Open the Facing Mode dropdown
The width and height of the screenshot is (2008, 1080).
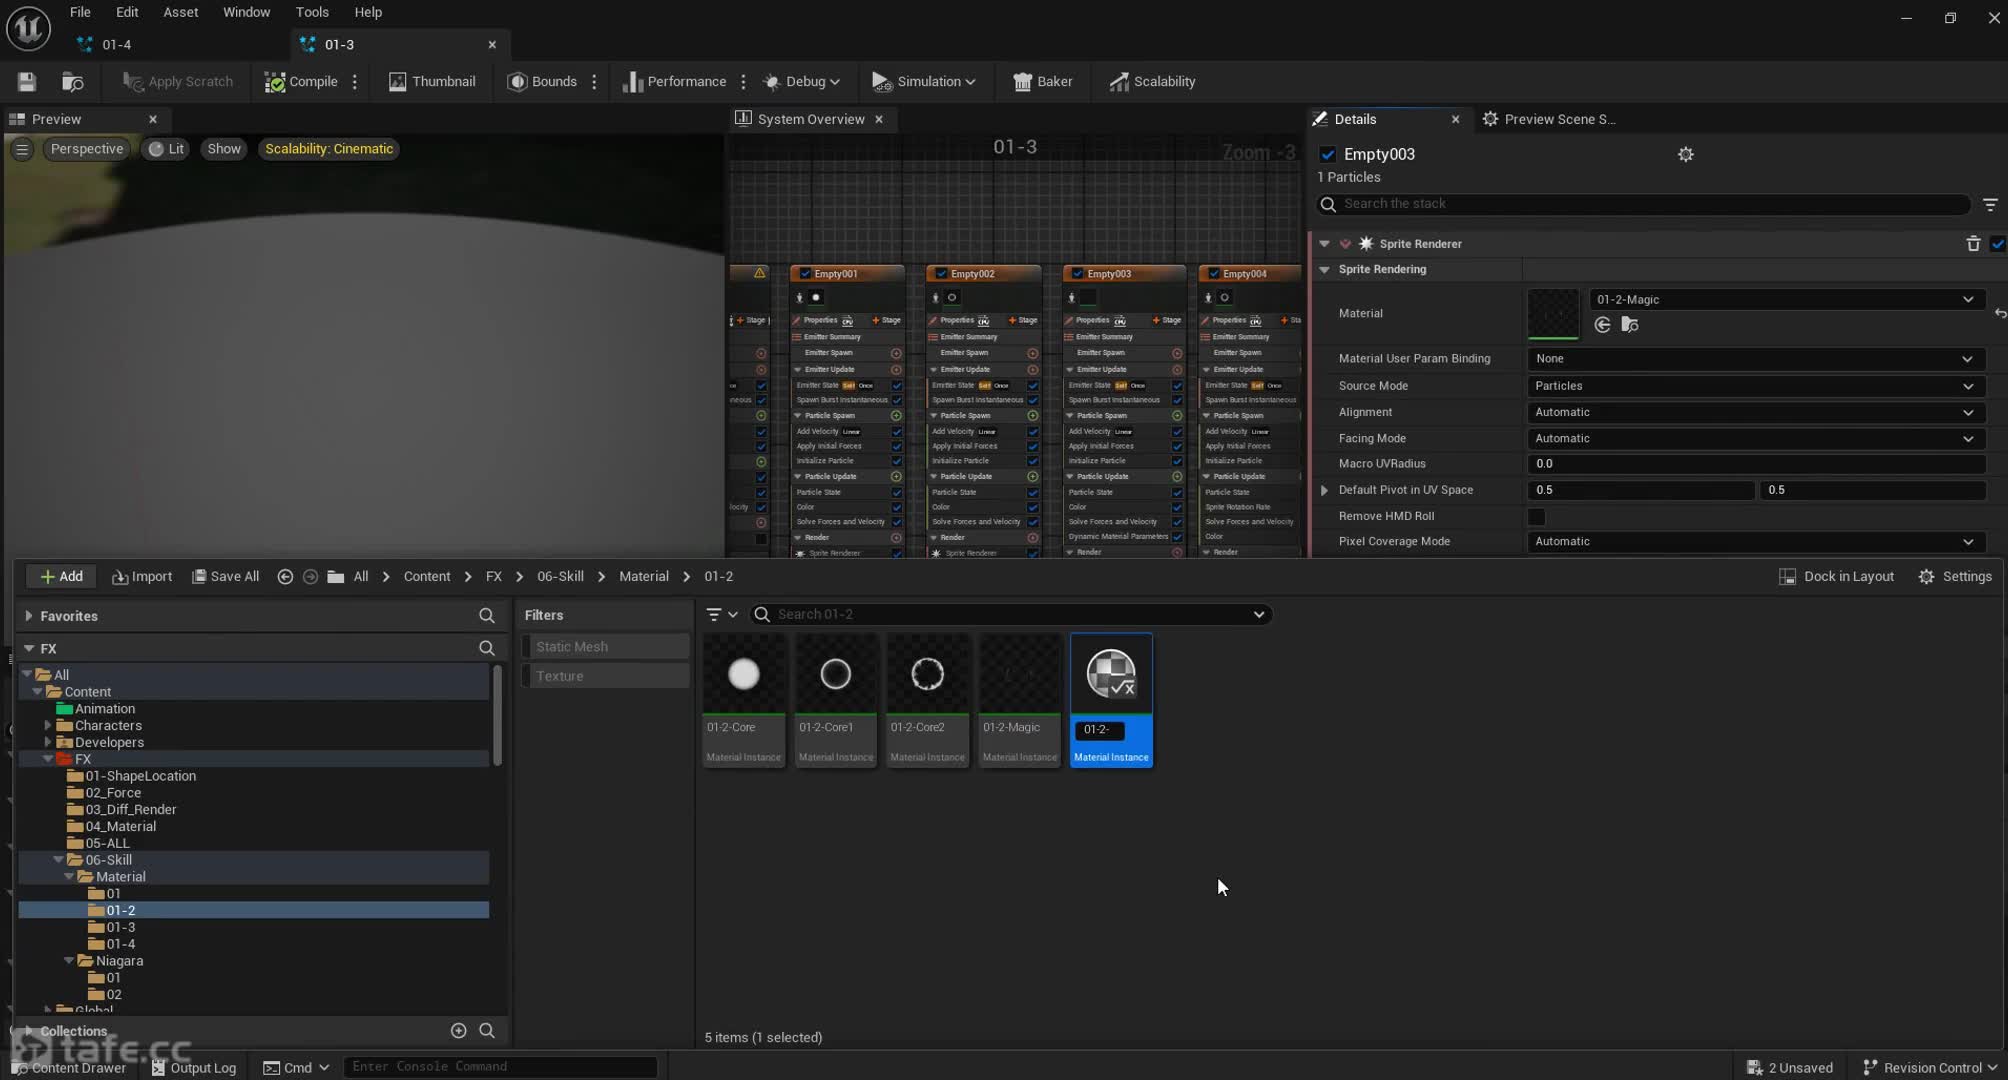click(x=1755, y=438)
